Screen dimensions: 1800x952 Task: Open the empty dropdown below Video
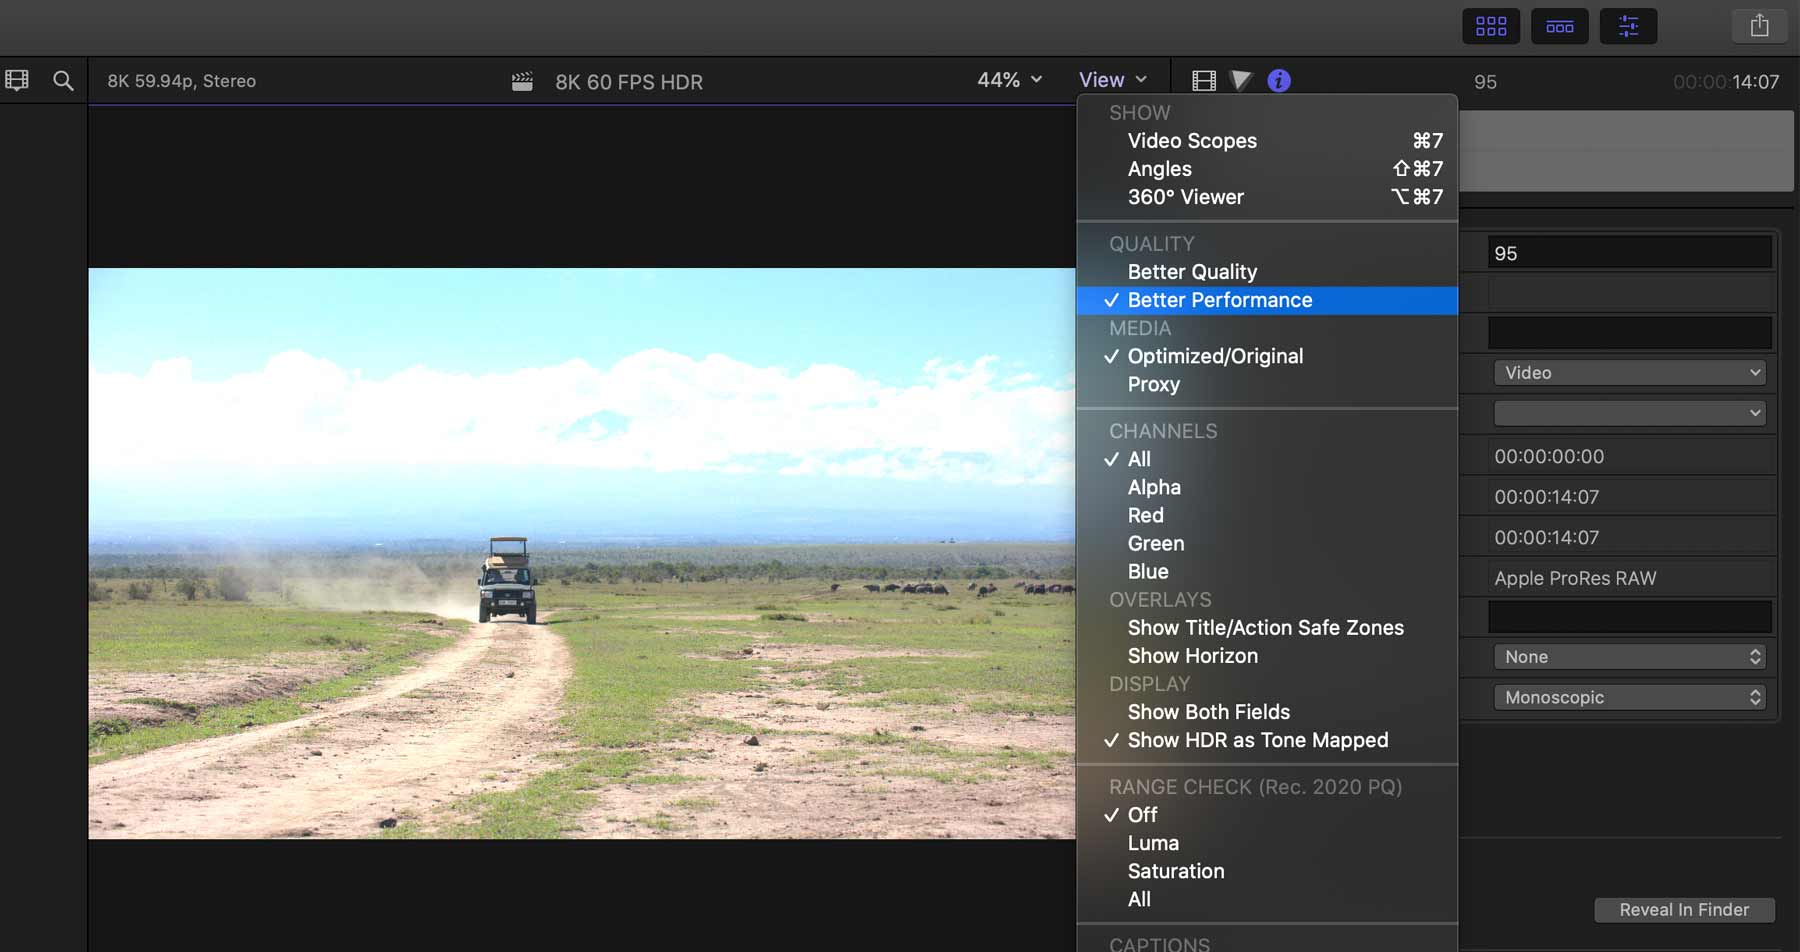(x=1629, y=413)
